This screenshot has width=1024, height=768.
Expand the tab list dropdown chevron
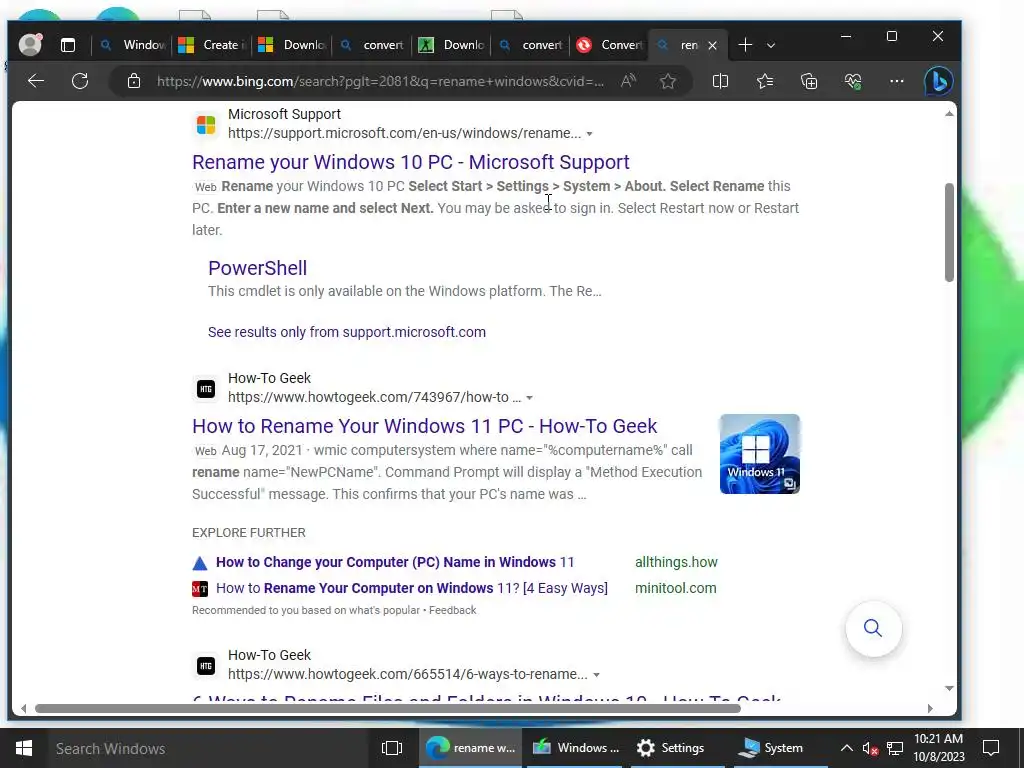(x=771, y=45)
